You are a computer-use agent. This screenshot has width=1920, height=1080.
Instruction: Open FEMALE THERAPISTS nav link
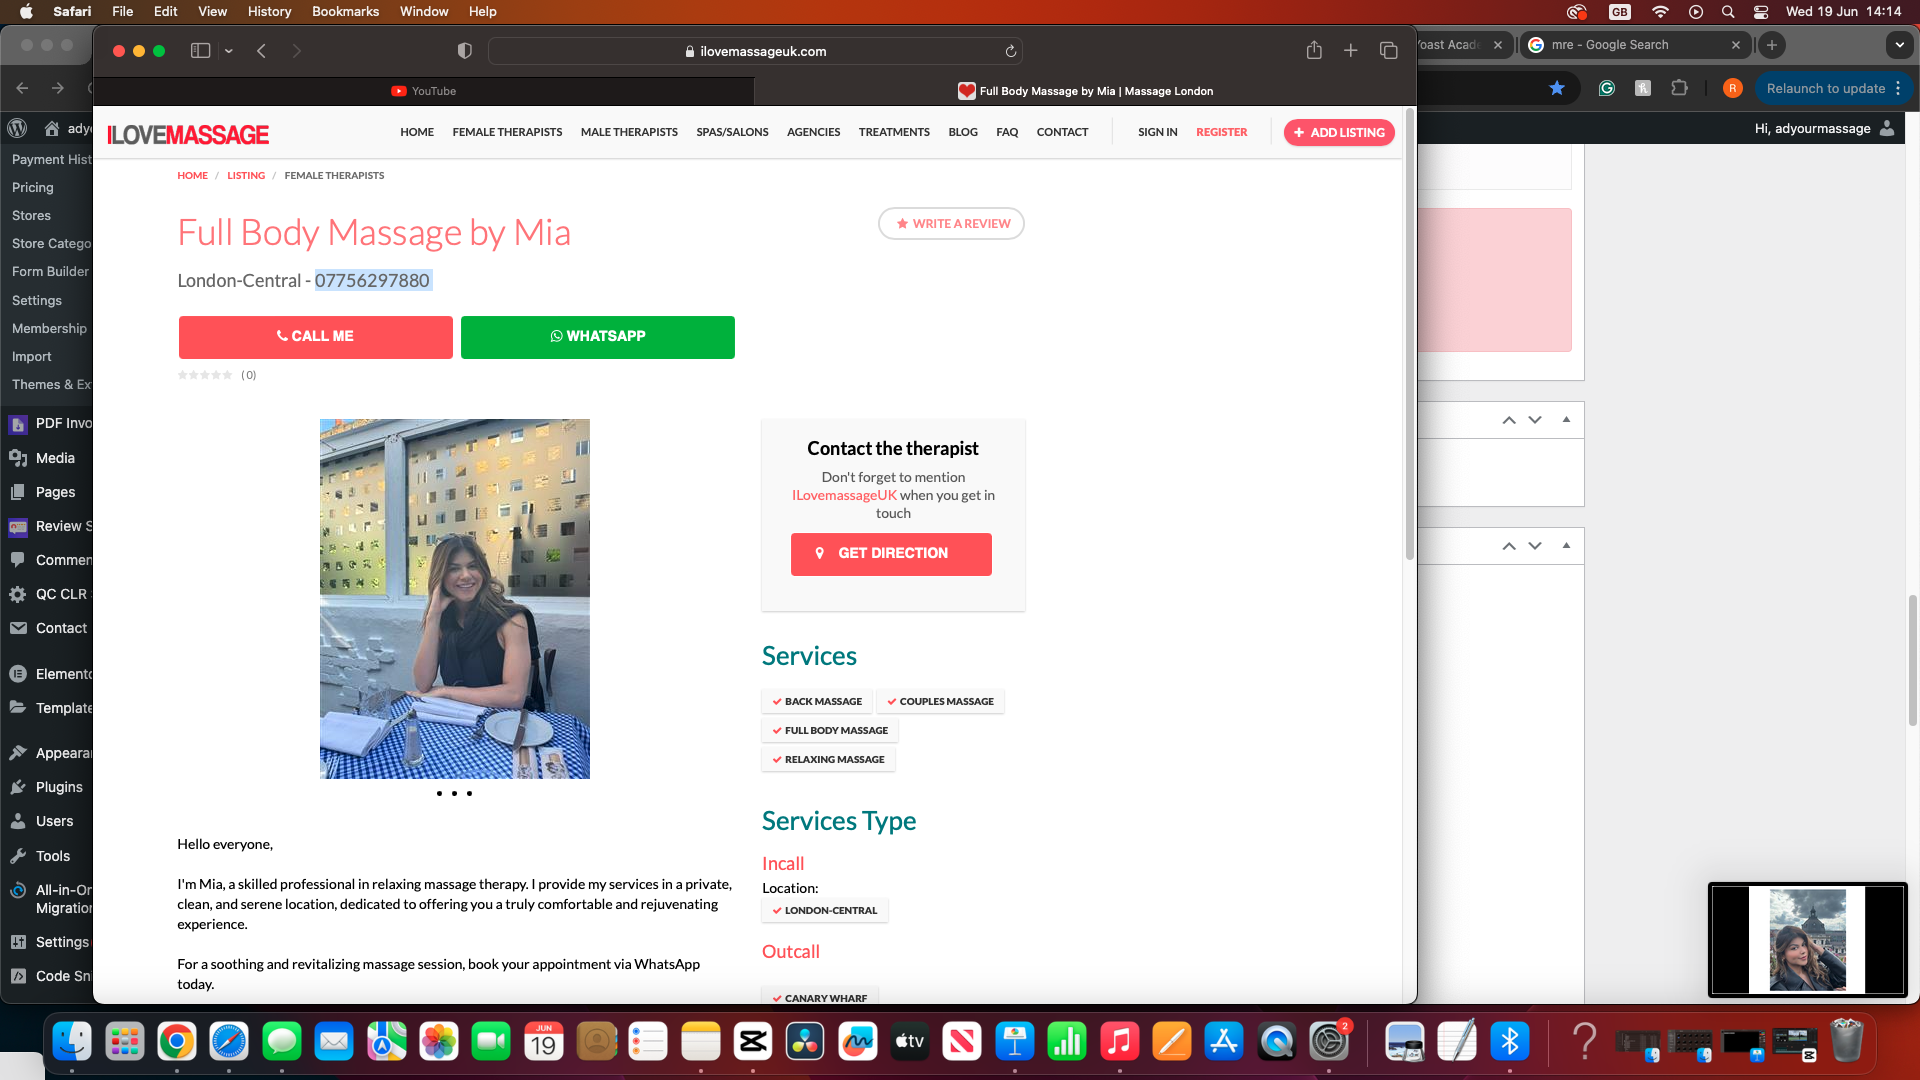click(x=507, y=132)
